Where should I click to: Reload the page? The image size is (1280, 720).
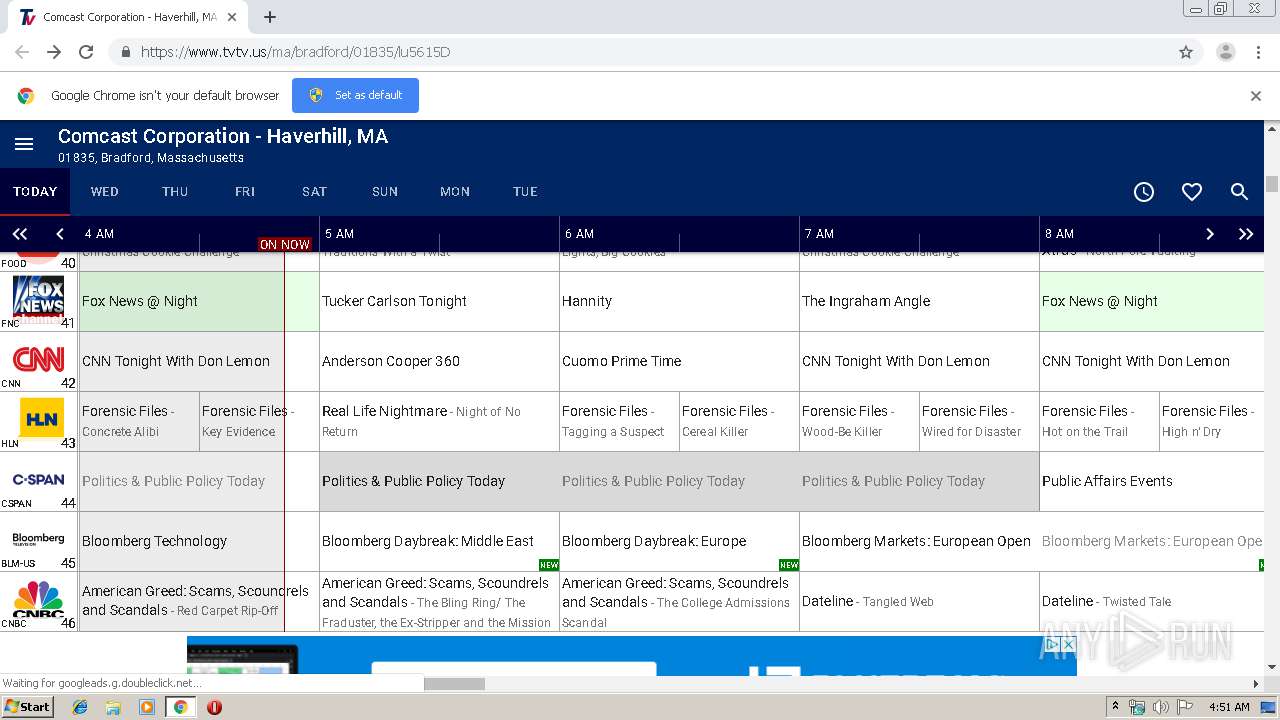(x=86, y=52)
